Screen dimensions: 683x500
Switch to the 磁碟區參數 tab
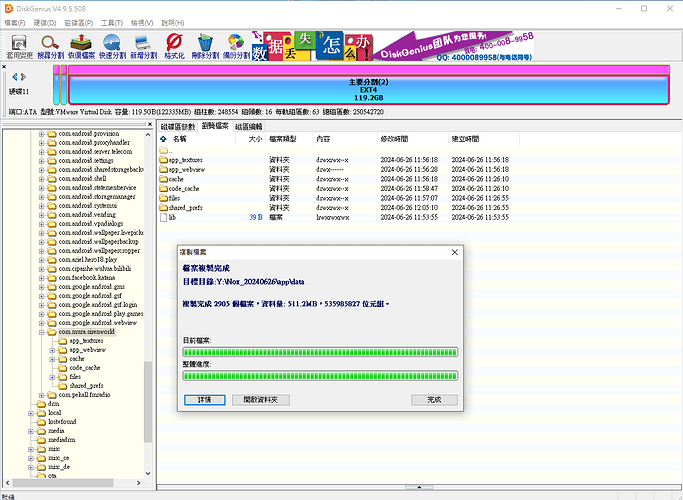178,127
